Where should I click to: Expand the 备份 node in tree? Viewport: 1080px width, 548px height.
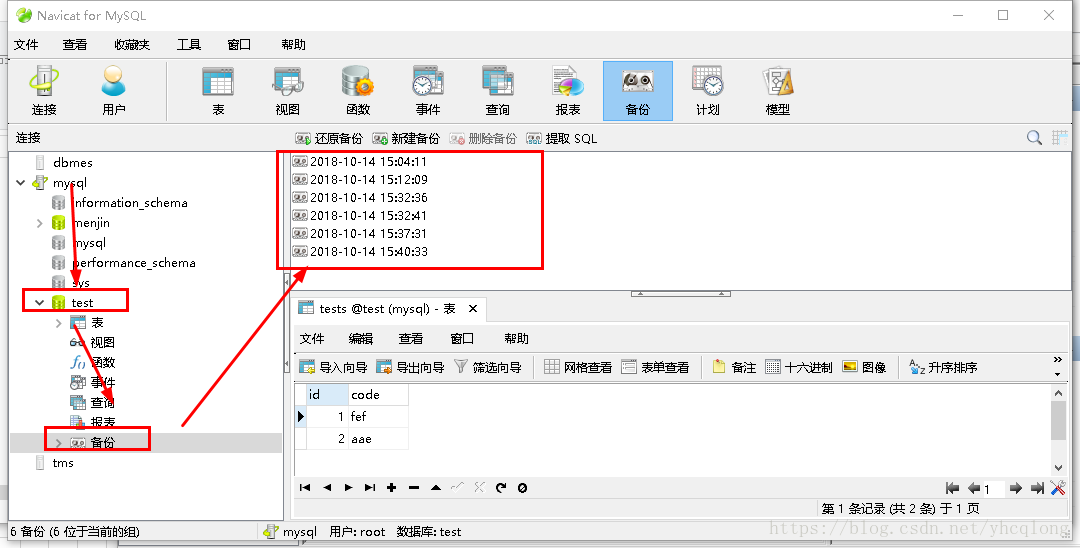pos(59,443)
